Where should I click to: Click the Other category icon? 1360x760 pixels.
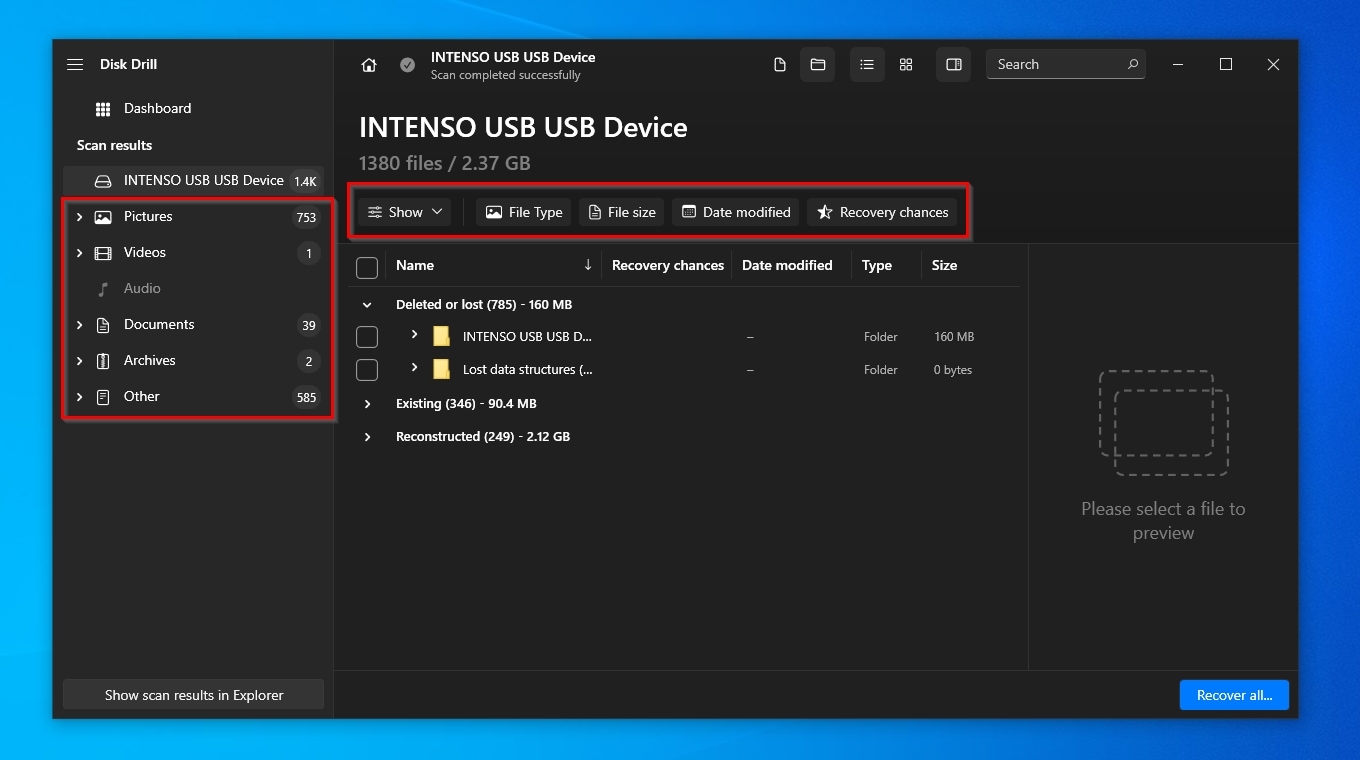(103, 397)
